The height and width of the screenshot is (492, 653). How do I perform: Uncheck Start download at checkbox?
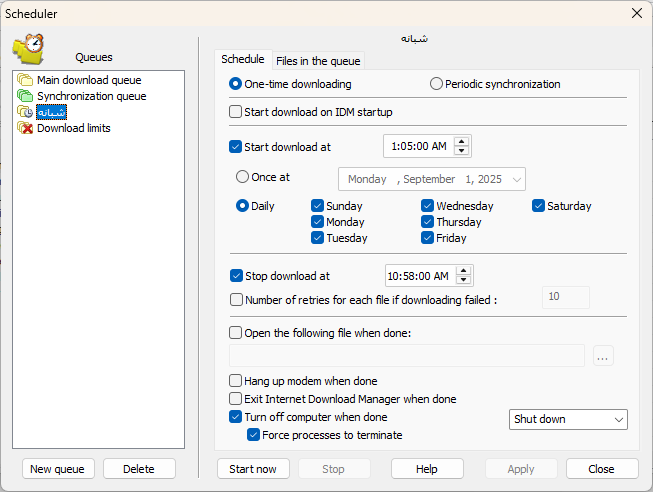(x=235, y=147)
